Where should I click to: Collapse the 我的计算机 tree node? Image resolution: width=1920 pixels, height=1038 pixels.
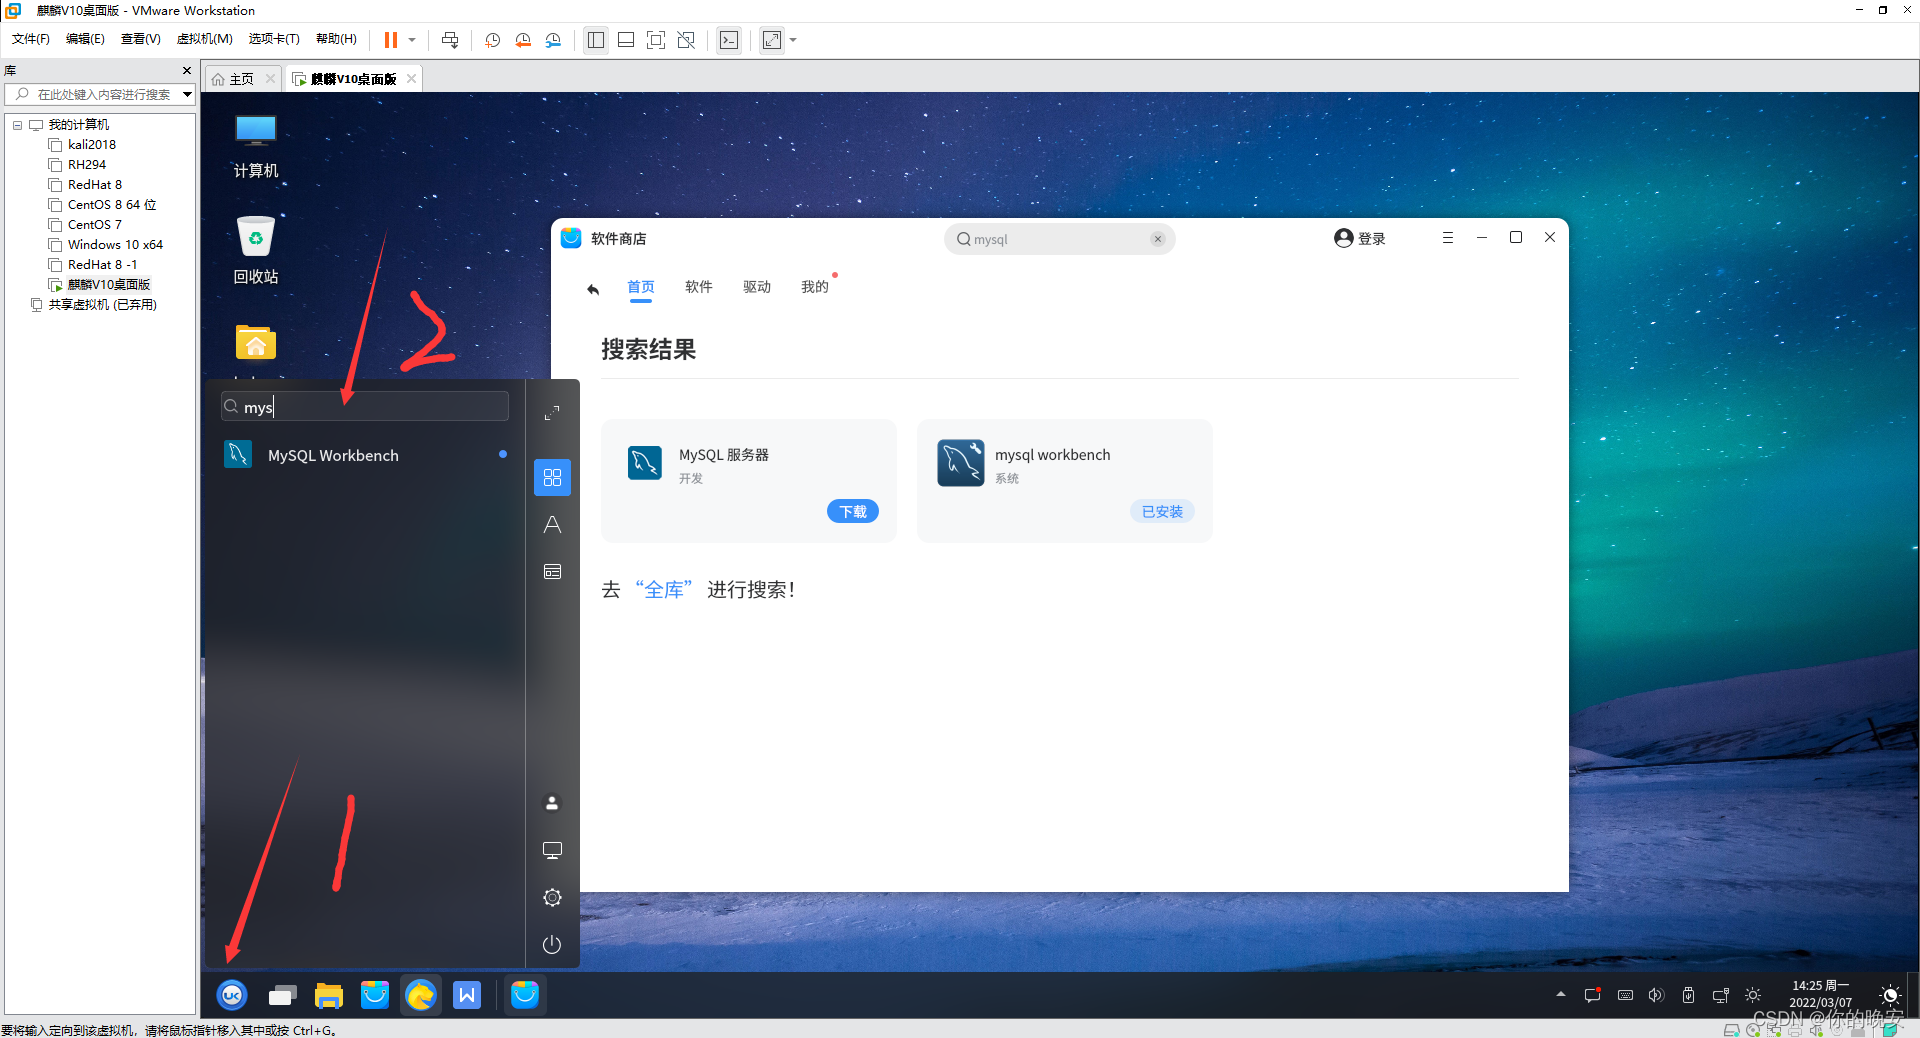17,125
